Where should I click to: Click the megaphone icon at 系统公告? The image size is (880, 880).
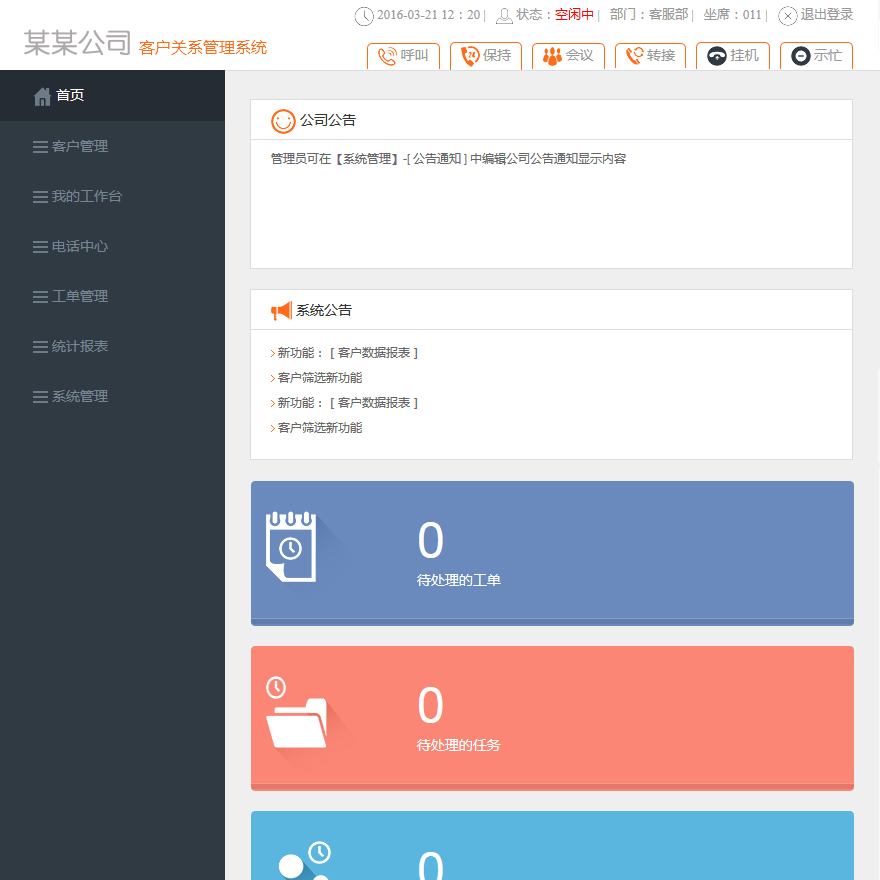pyautogui.click(x=281, y=310)
